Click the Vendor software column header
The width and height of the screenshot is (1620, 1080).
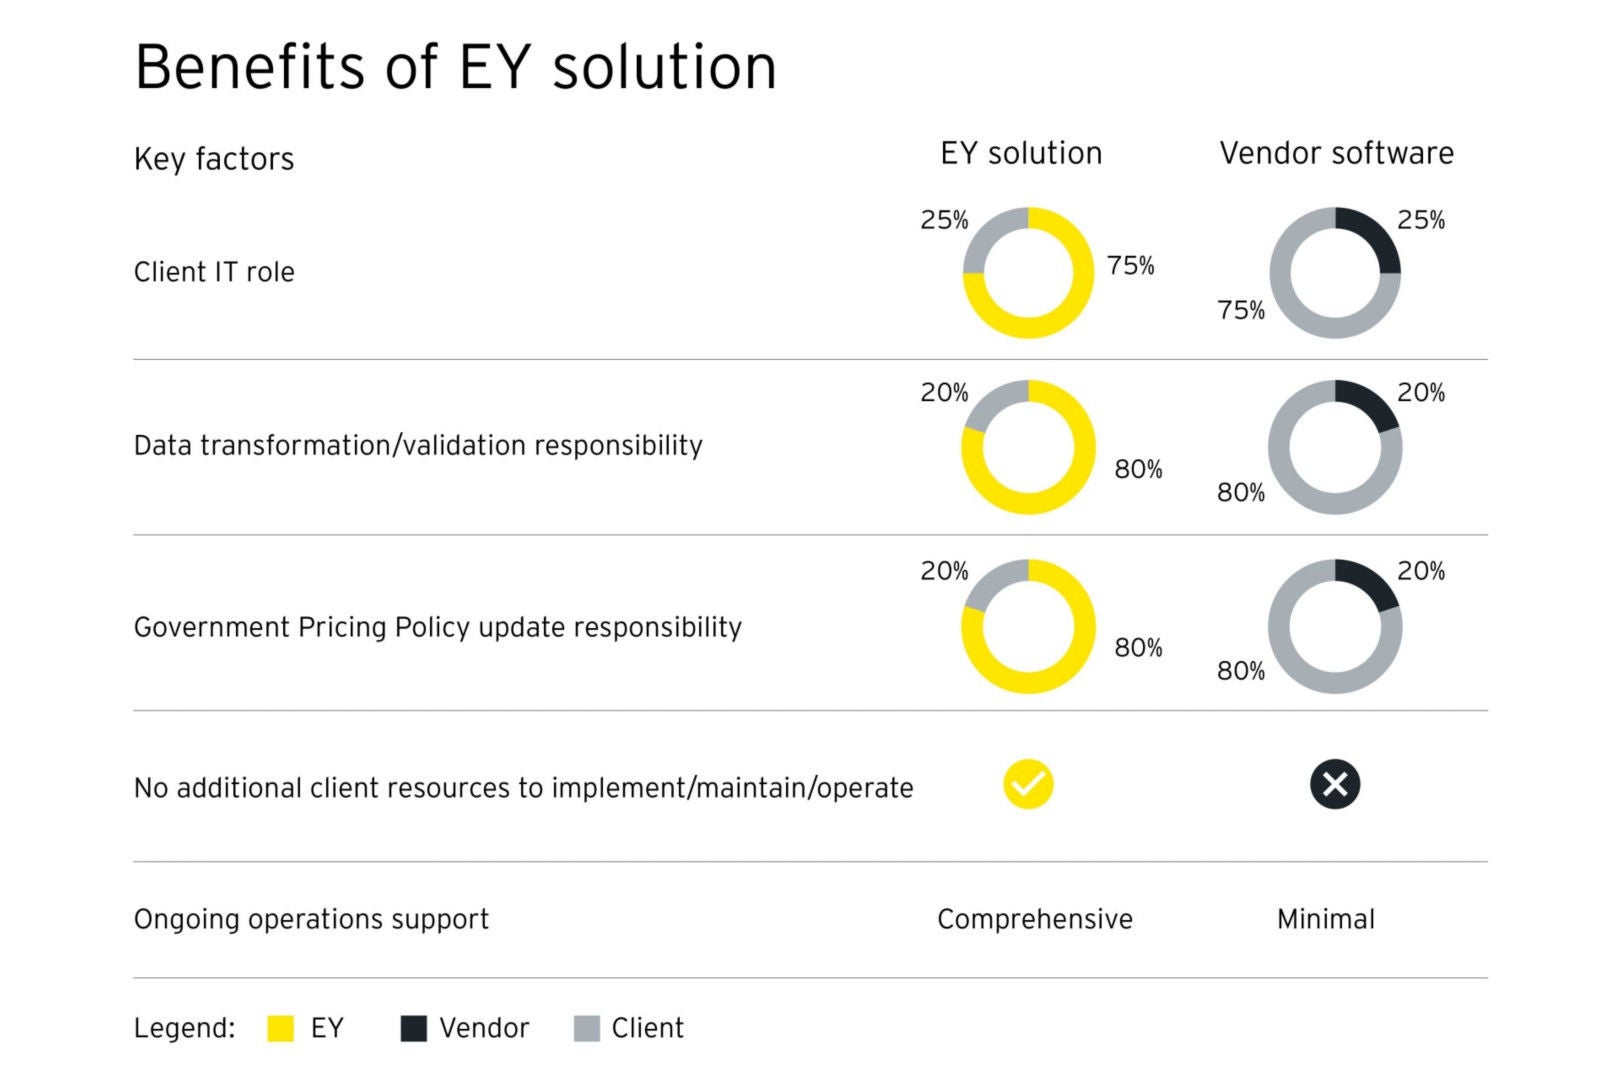[x=1336, y=153]
